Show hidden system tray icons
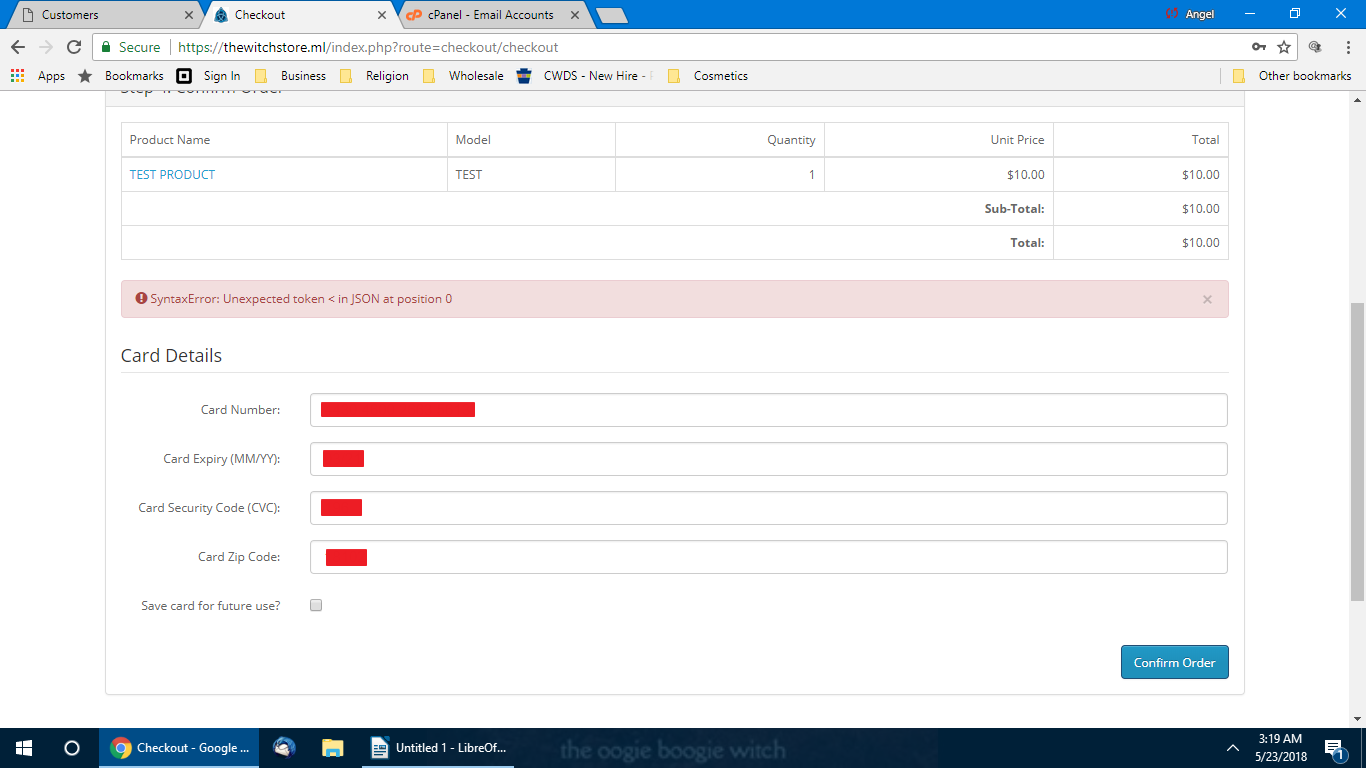Viewport: 1366px width, 768px height. pyautogui.click(x=1233, y=748)
